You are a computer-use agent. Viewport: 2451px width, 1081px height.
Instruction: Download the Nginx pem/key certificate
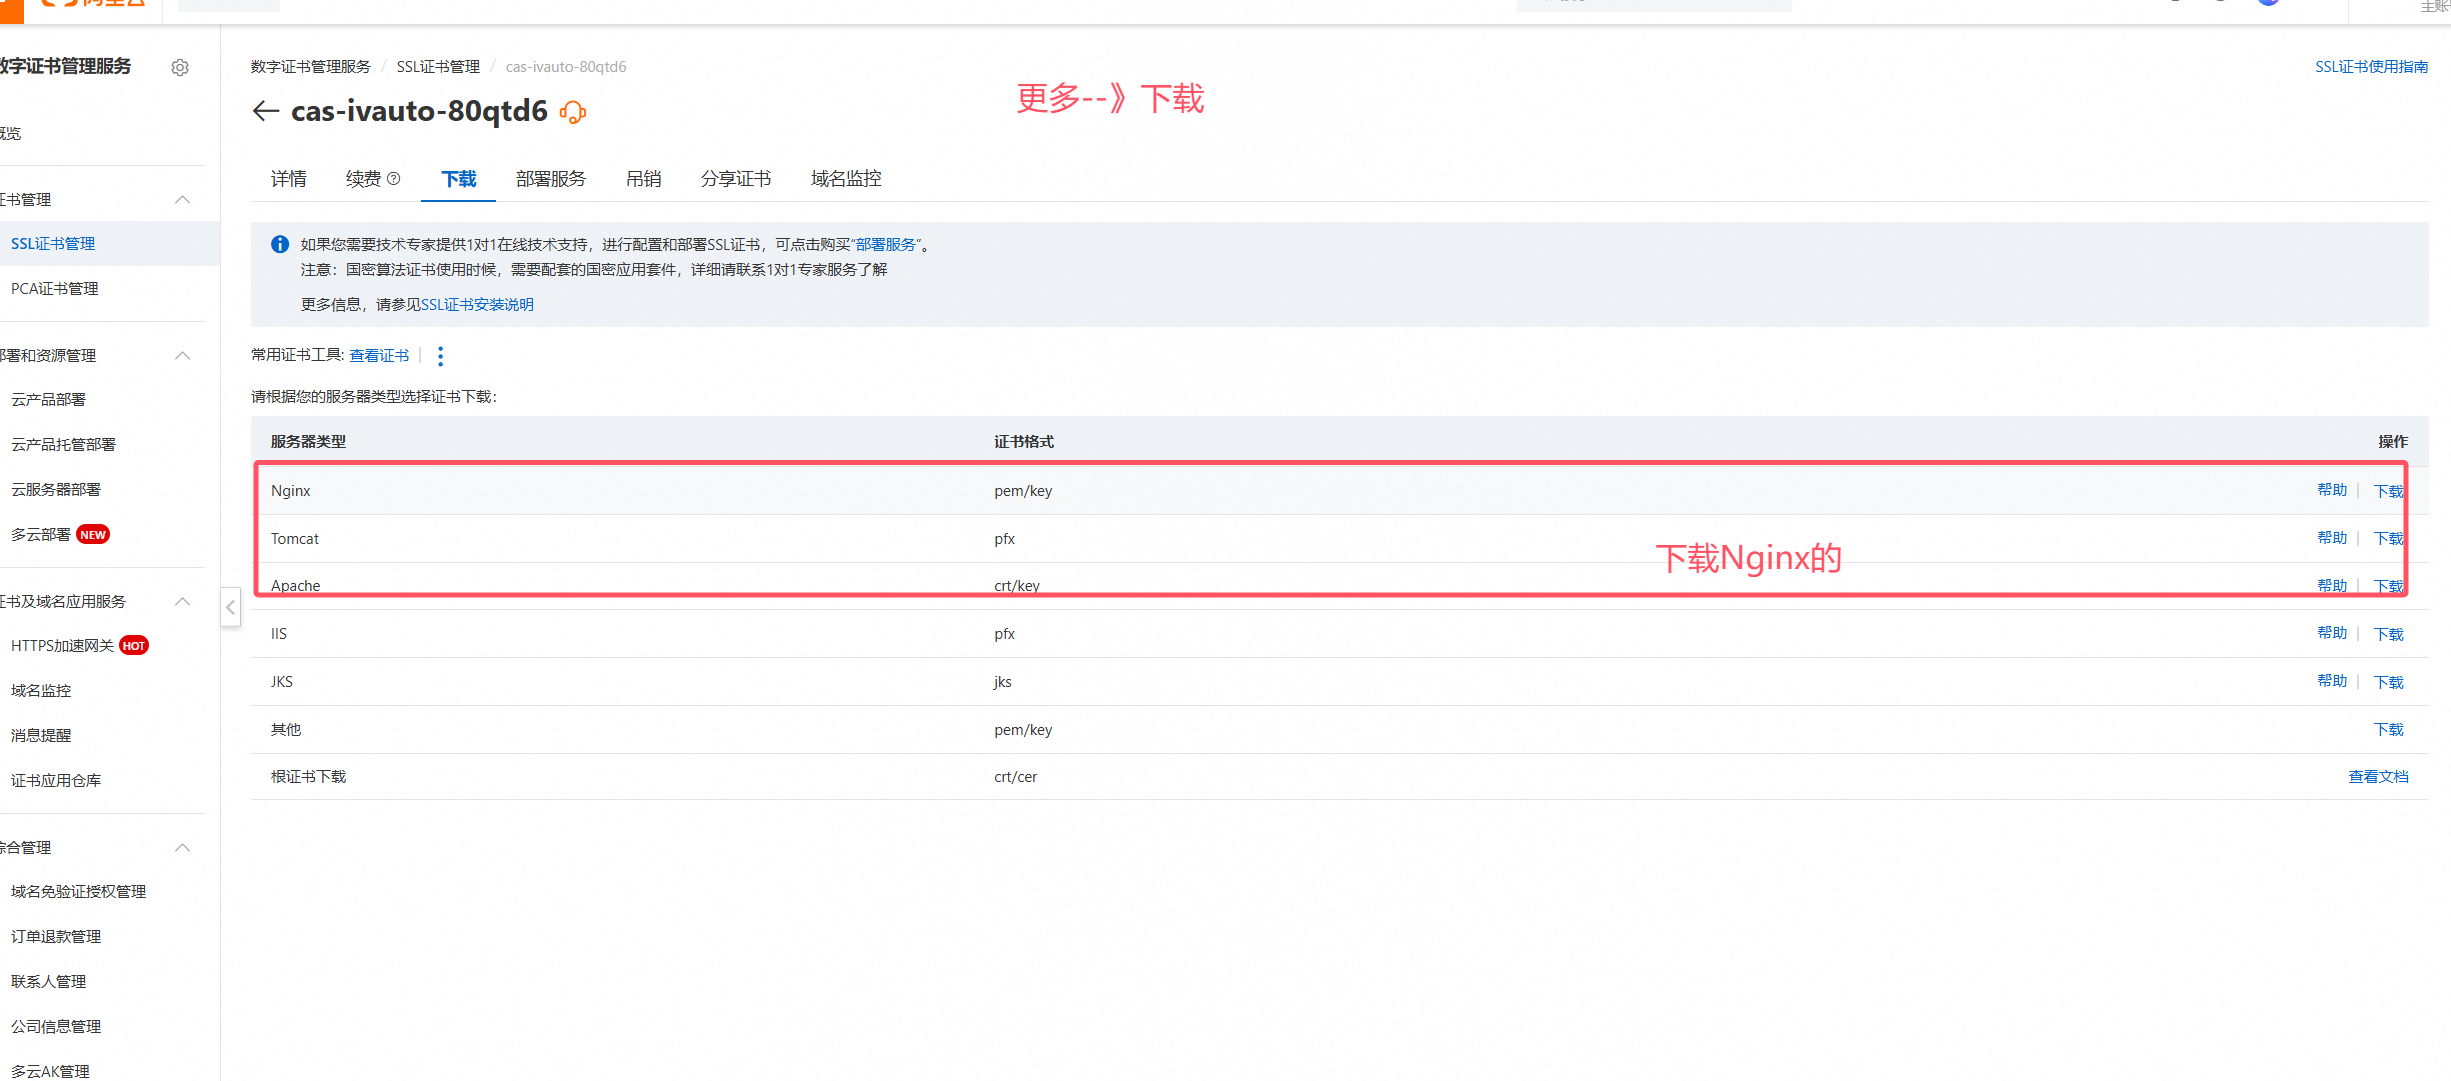pos(2388,491)
